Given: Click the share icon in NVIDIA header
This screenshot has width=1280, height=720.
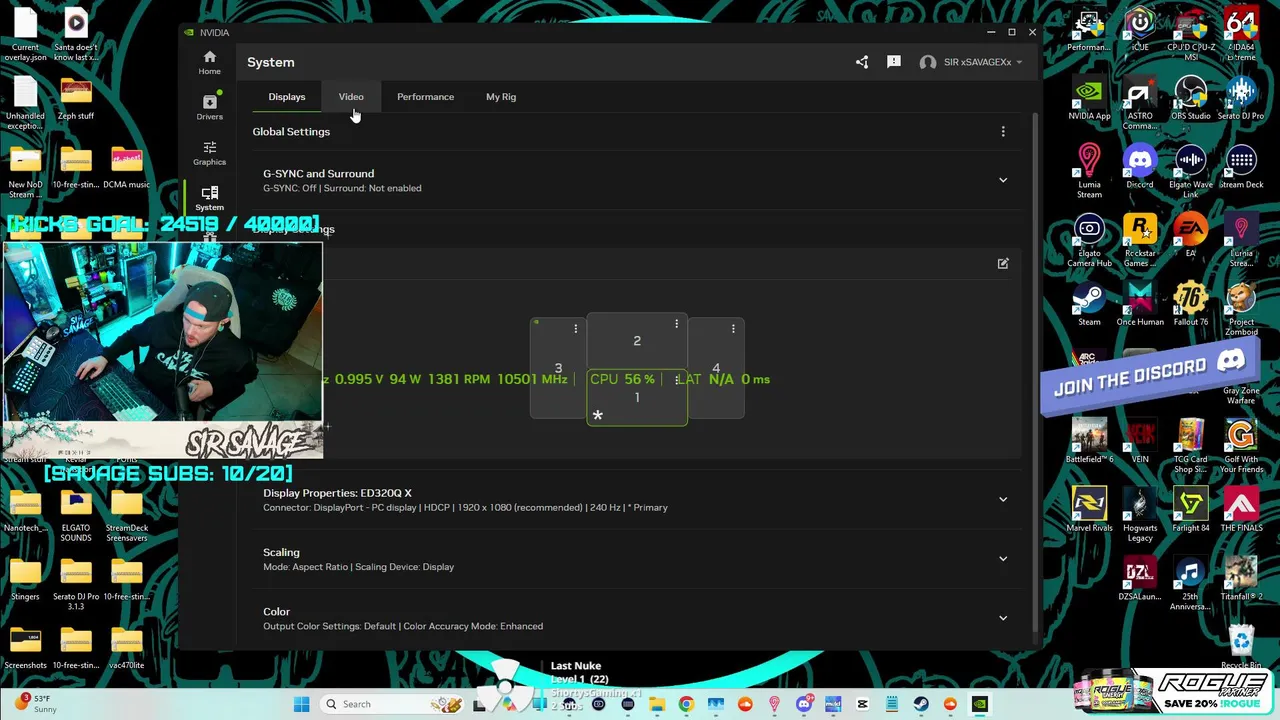Looking at the screenshot, I should click(x=862, y=62).
